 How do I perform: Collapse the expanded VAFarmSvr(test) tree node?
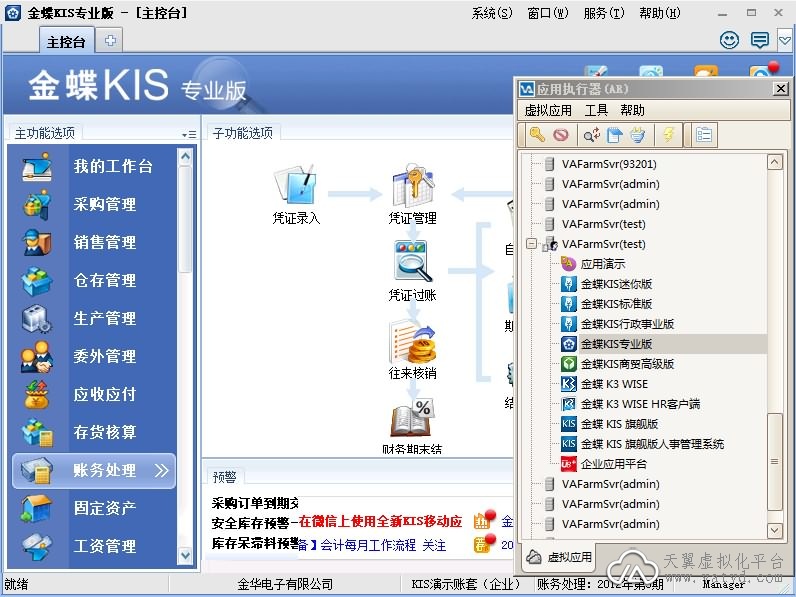pyautogui.click(x=531, y=244)
